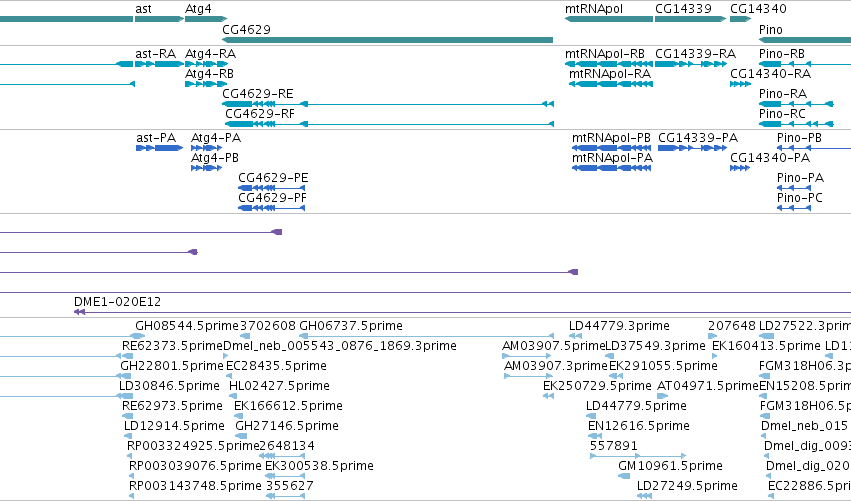
Task: Click EST LD12914.5prime
Action: pos(174,426)
